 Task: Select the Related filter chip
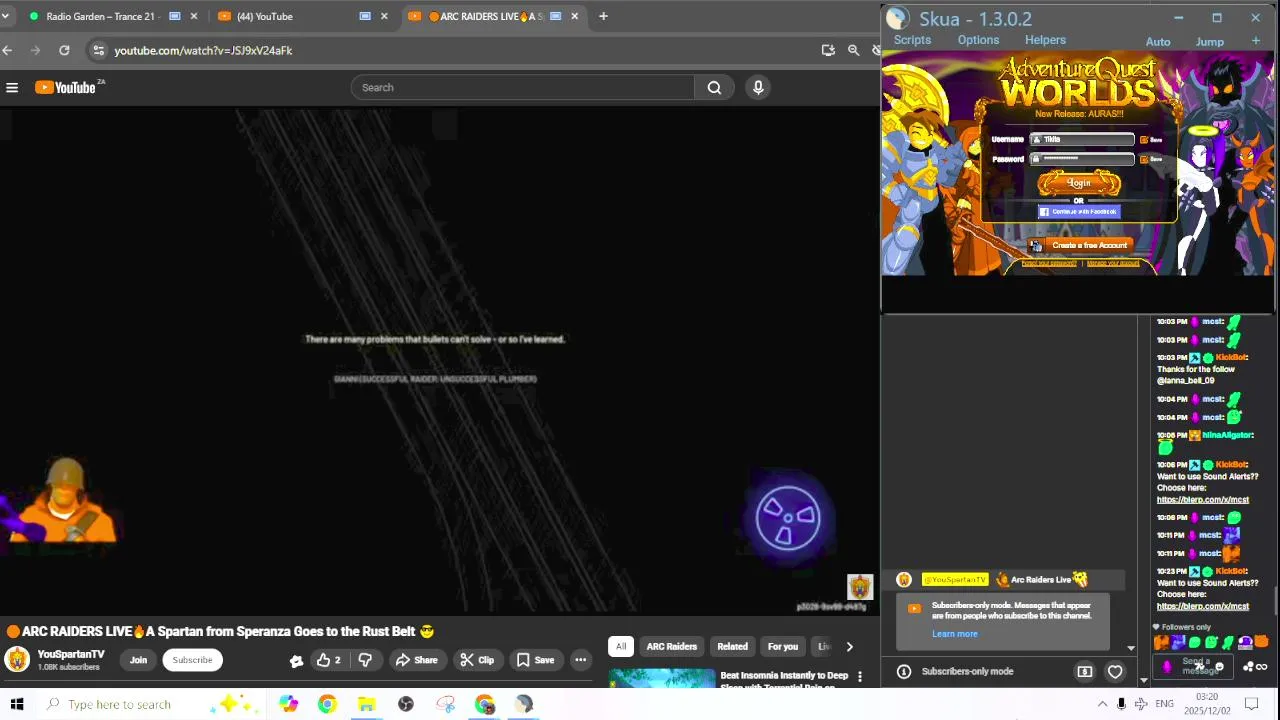tap(732, 647)
